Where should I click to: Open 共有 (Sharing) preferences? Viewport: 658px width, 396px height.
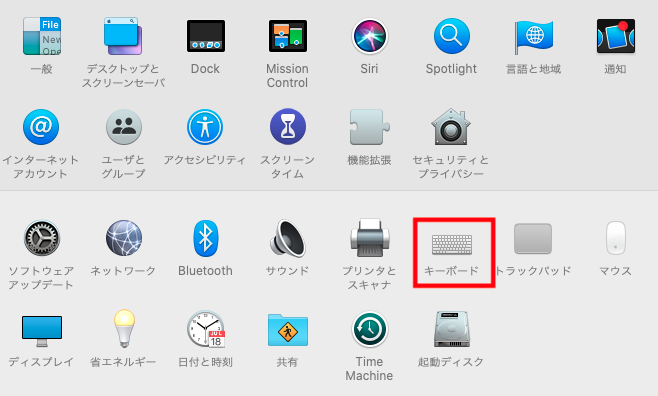[287, 330]
